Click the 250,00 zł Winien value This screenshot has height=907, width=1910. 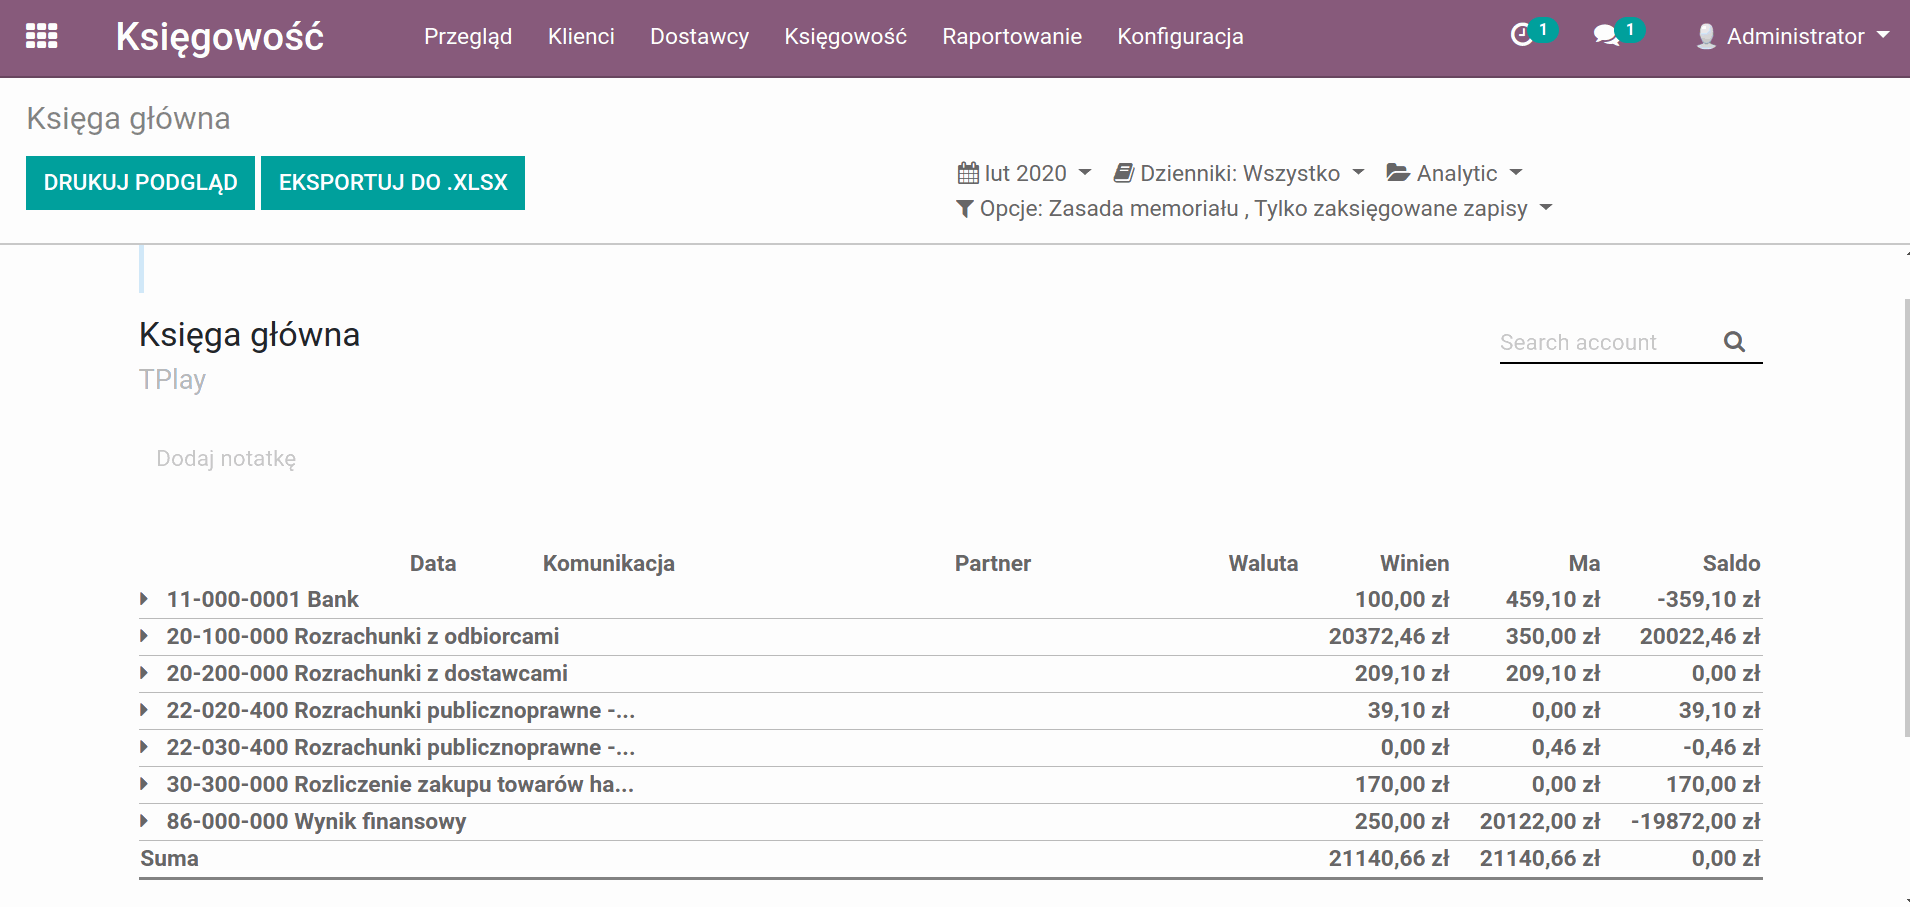(x=1402, y=821)
